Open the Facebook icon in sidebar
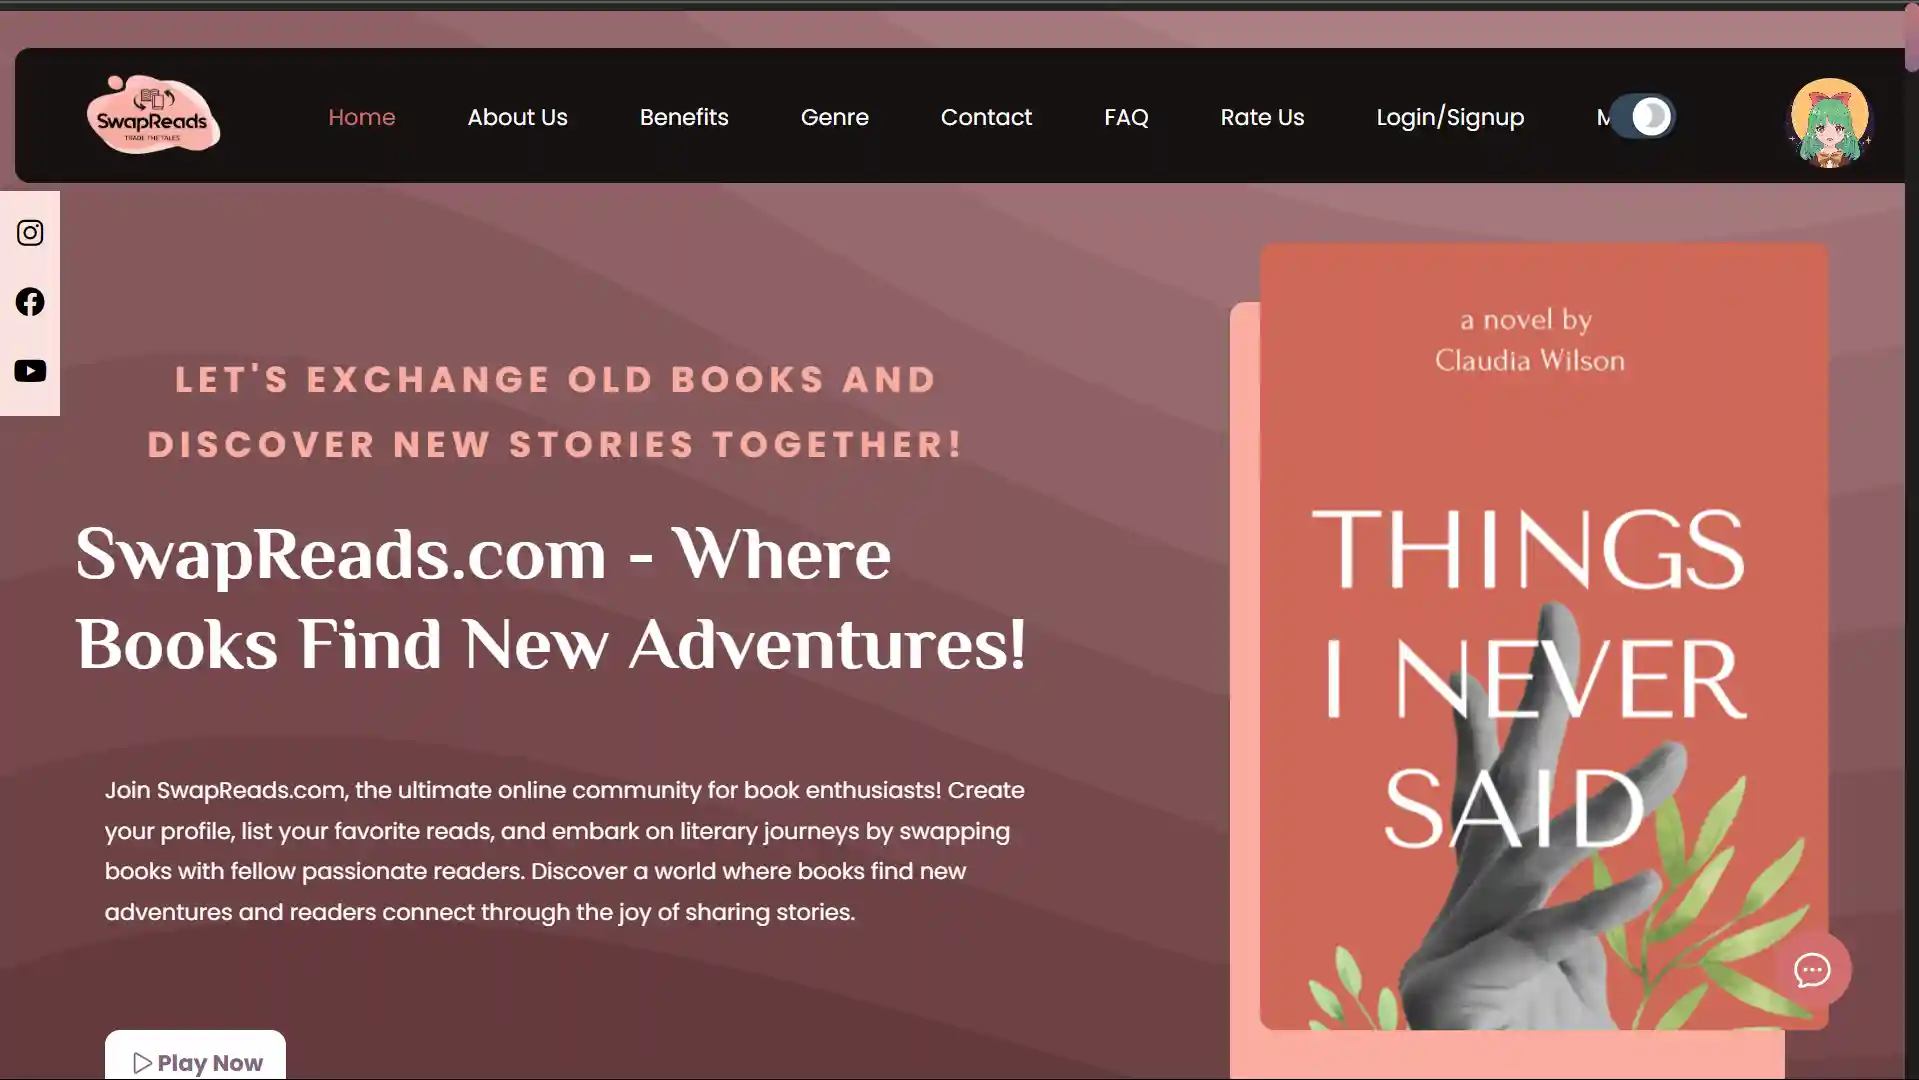1919x1080 pixels. [x=30, y=302]
